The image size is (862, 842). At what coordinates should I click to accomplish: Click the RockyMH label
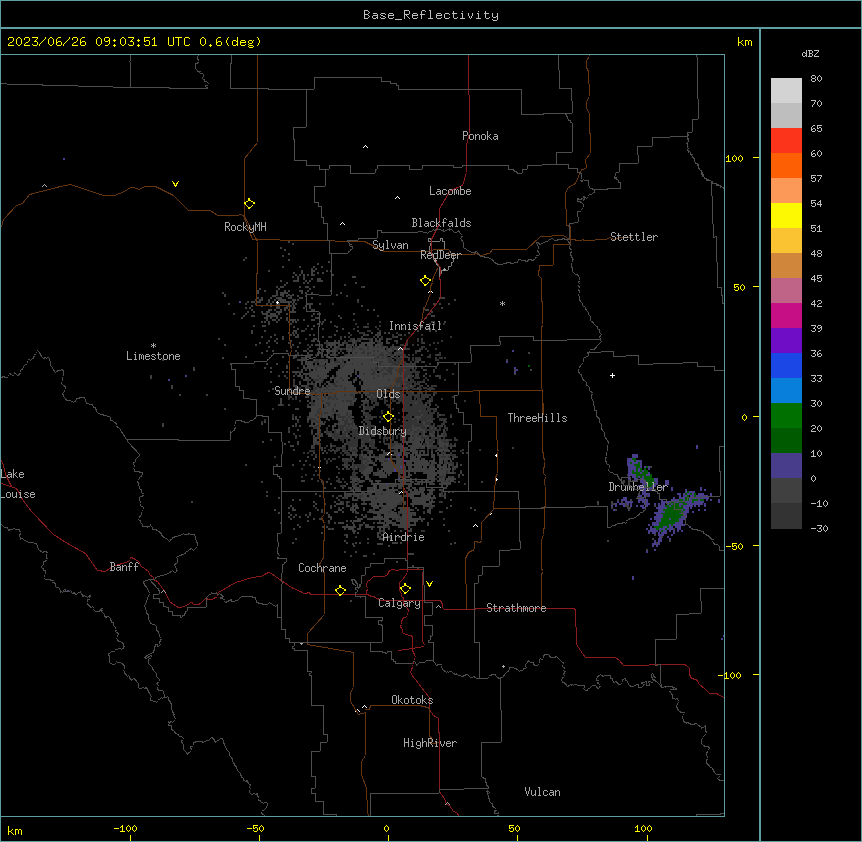click(x=245, y=227)
